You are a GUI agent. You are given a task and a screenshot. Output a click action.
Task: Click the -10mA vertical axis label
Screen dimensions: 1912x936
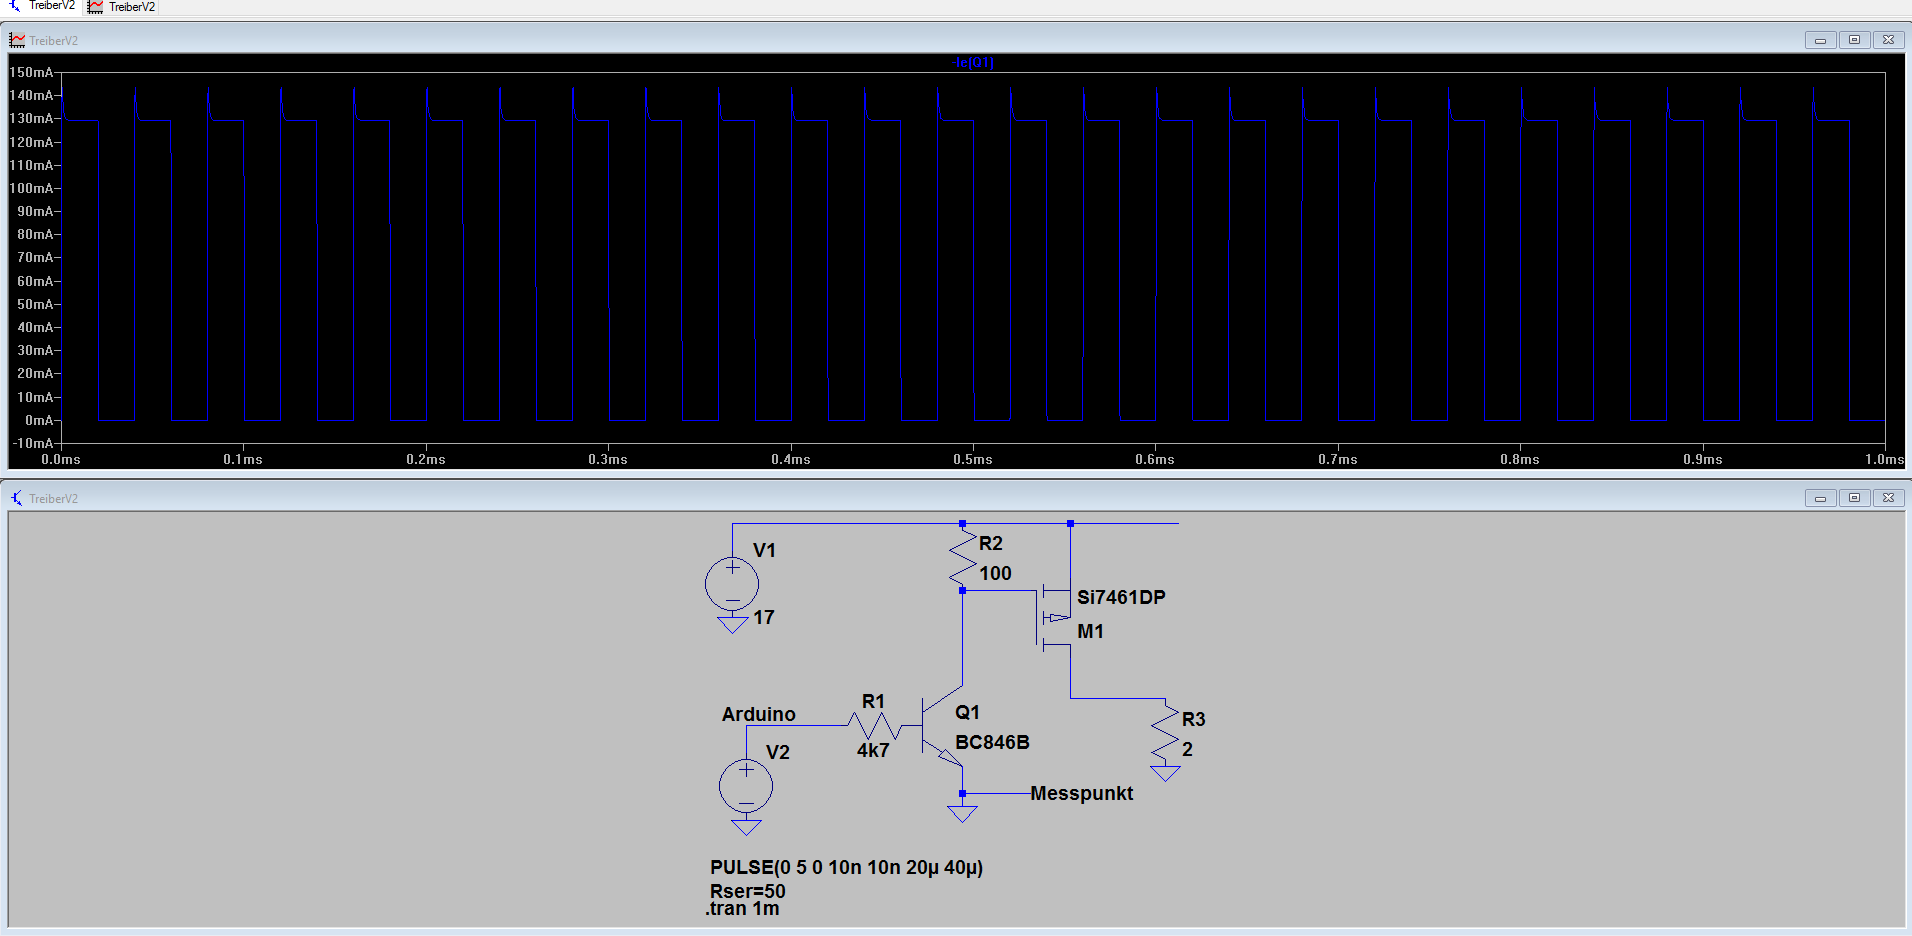pos(33,443)
